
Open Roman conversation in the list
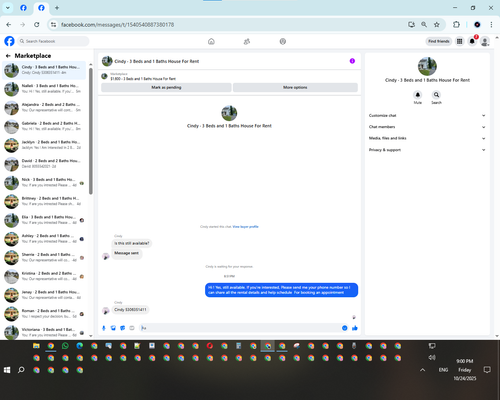pyautogui.click(x=44, y=314)
